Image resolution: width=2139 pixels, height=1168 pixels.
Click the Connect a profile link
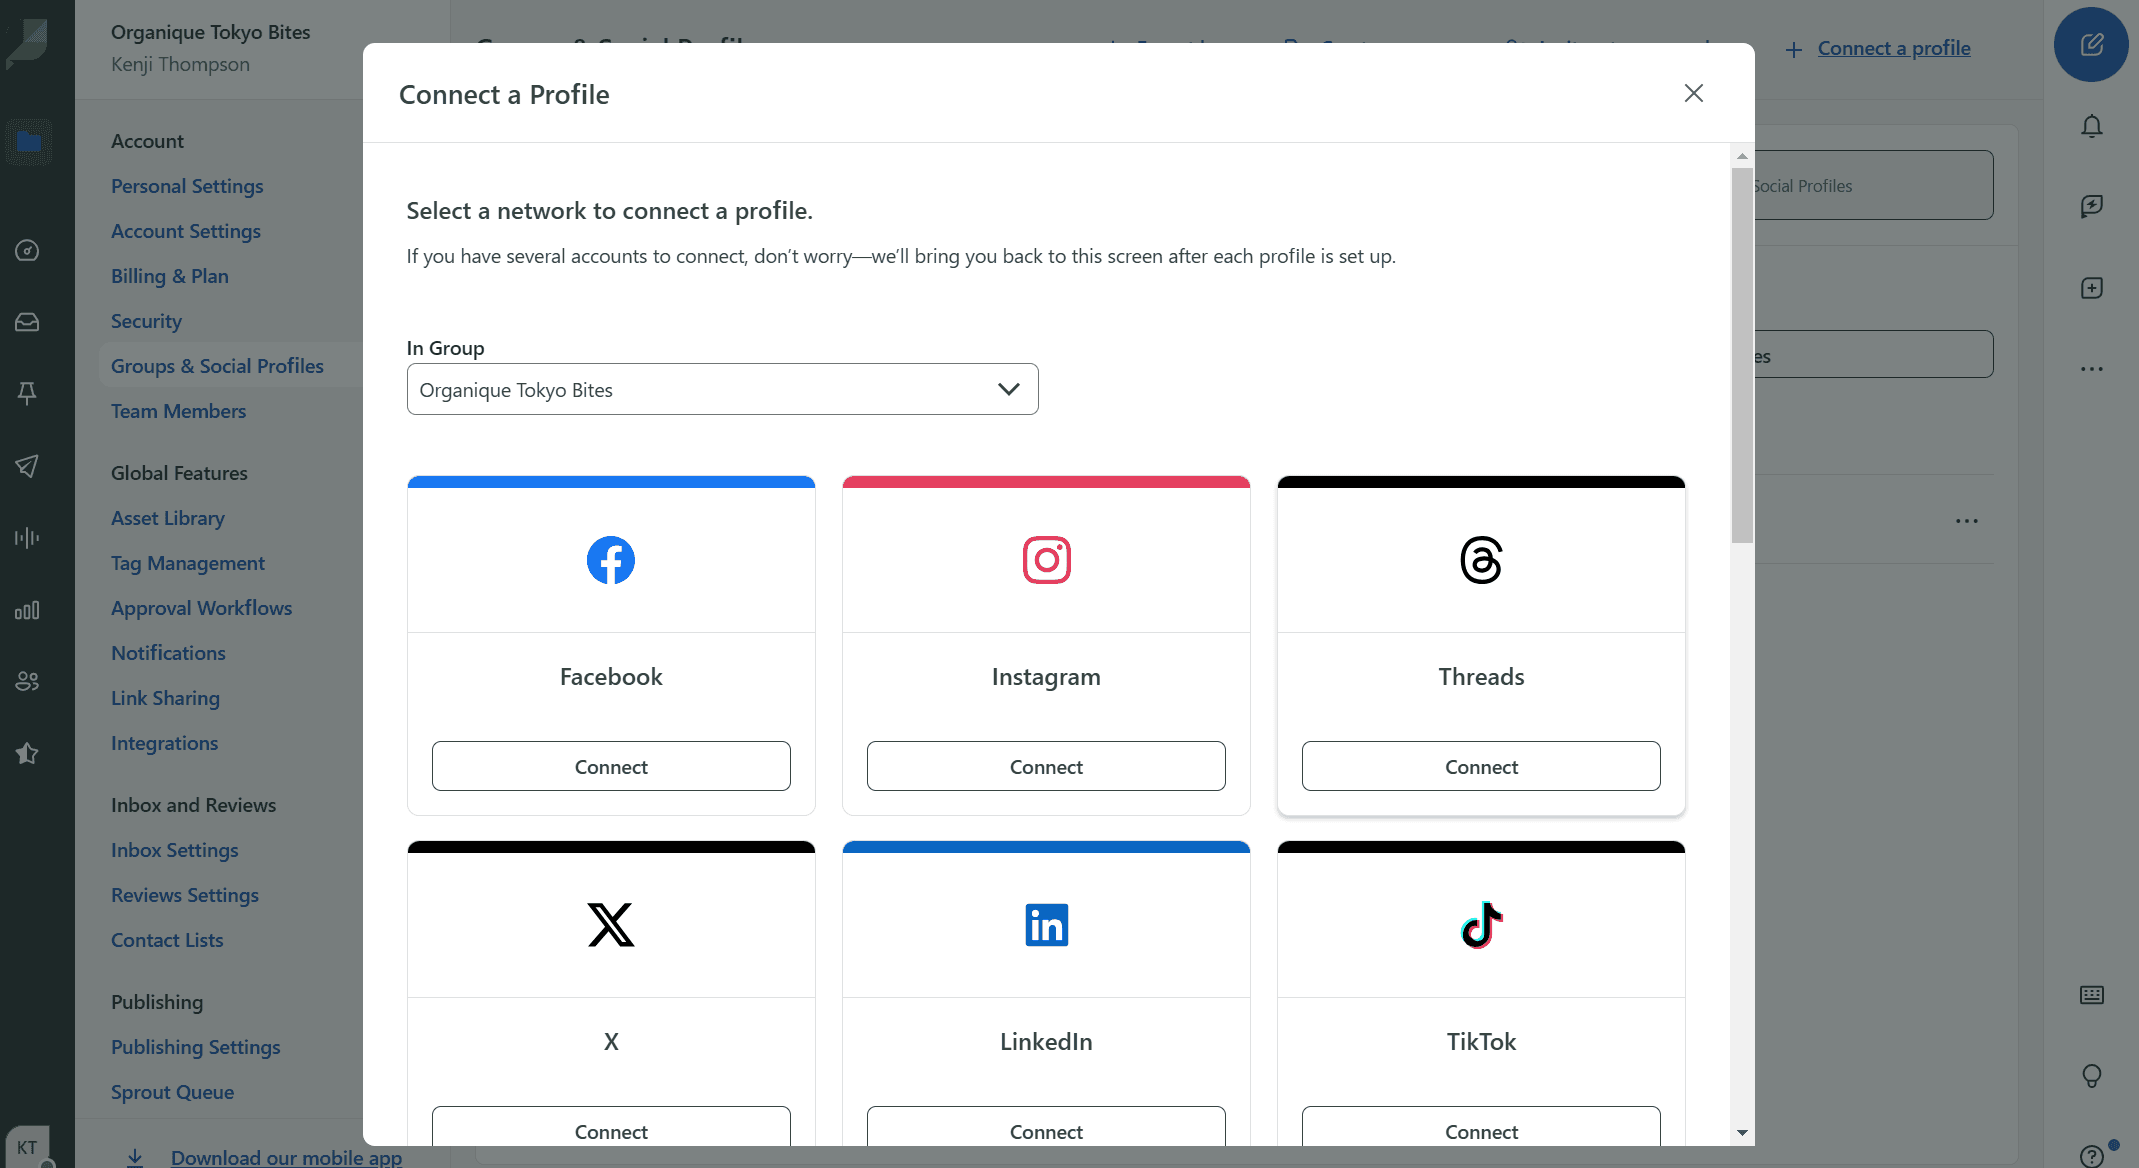click(1893, 48)
